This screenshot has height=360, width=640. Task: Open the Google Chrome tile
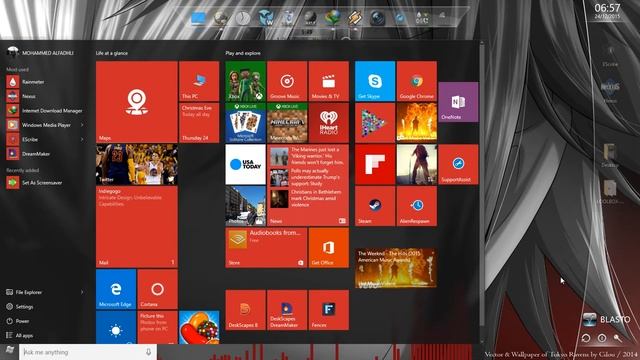pyautogui.click(x=417, y=81)
